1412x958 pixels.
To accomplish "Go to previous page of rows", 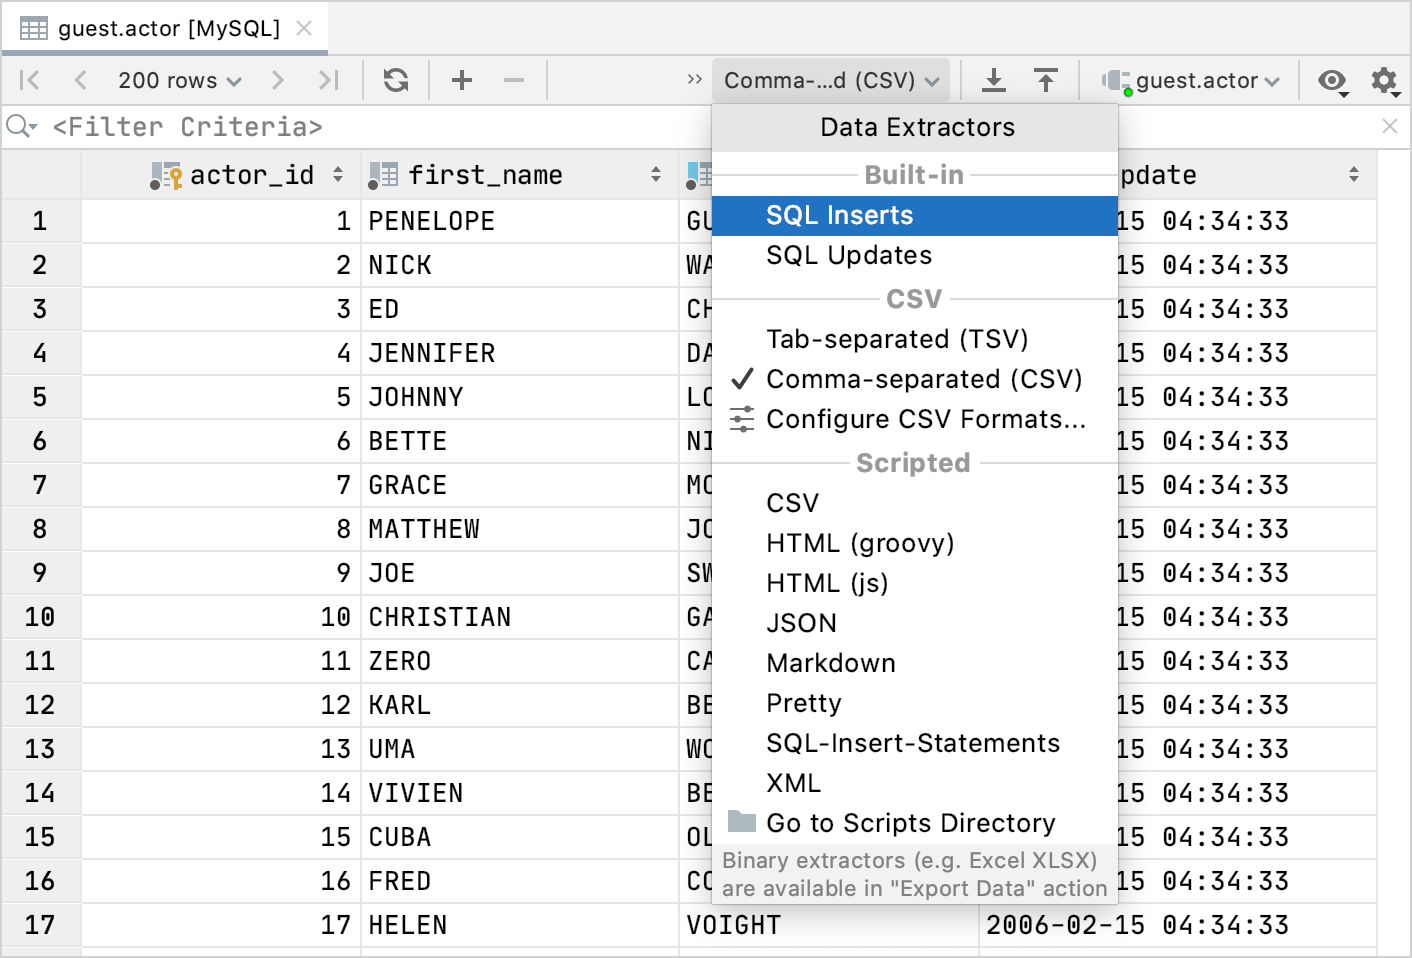I will (81, 80).
